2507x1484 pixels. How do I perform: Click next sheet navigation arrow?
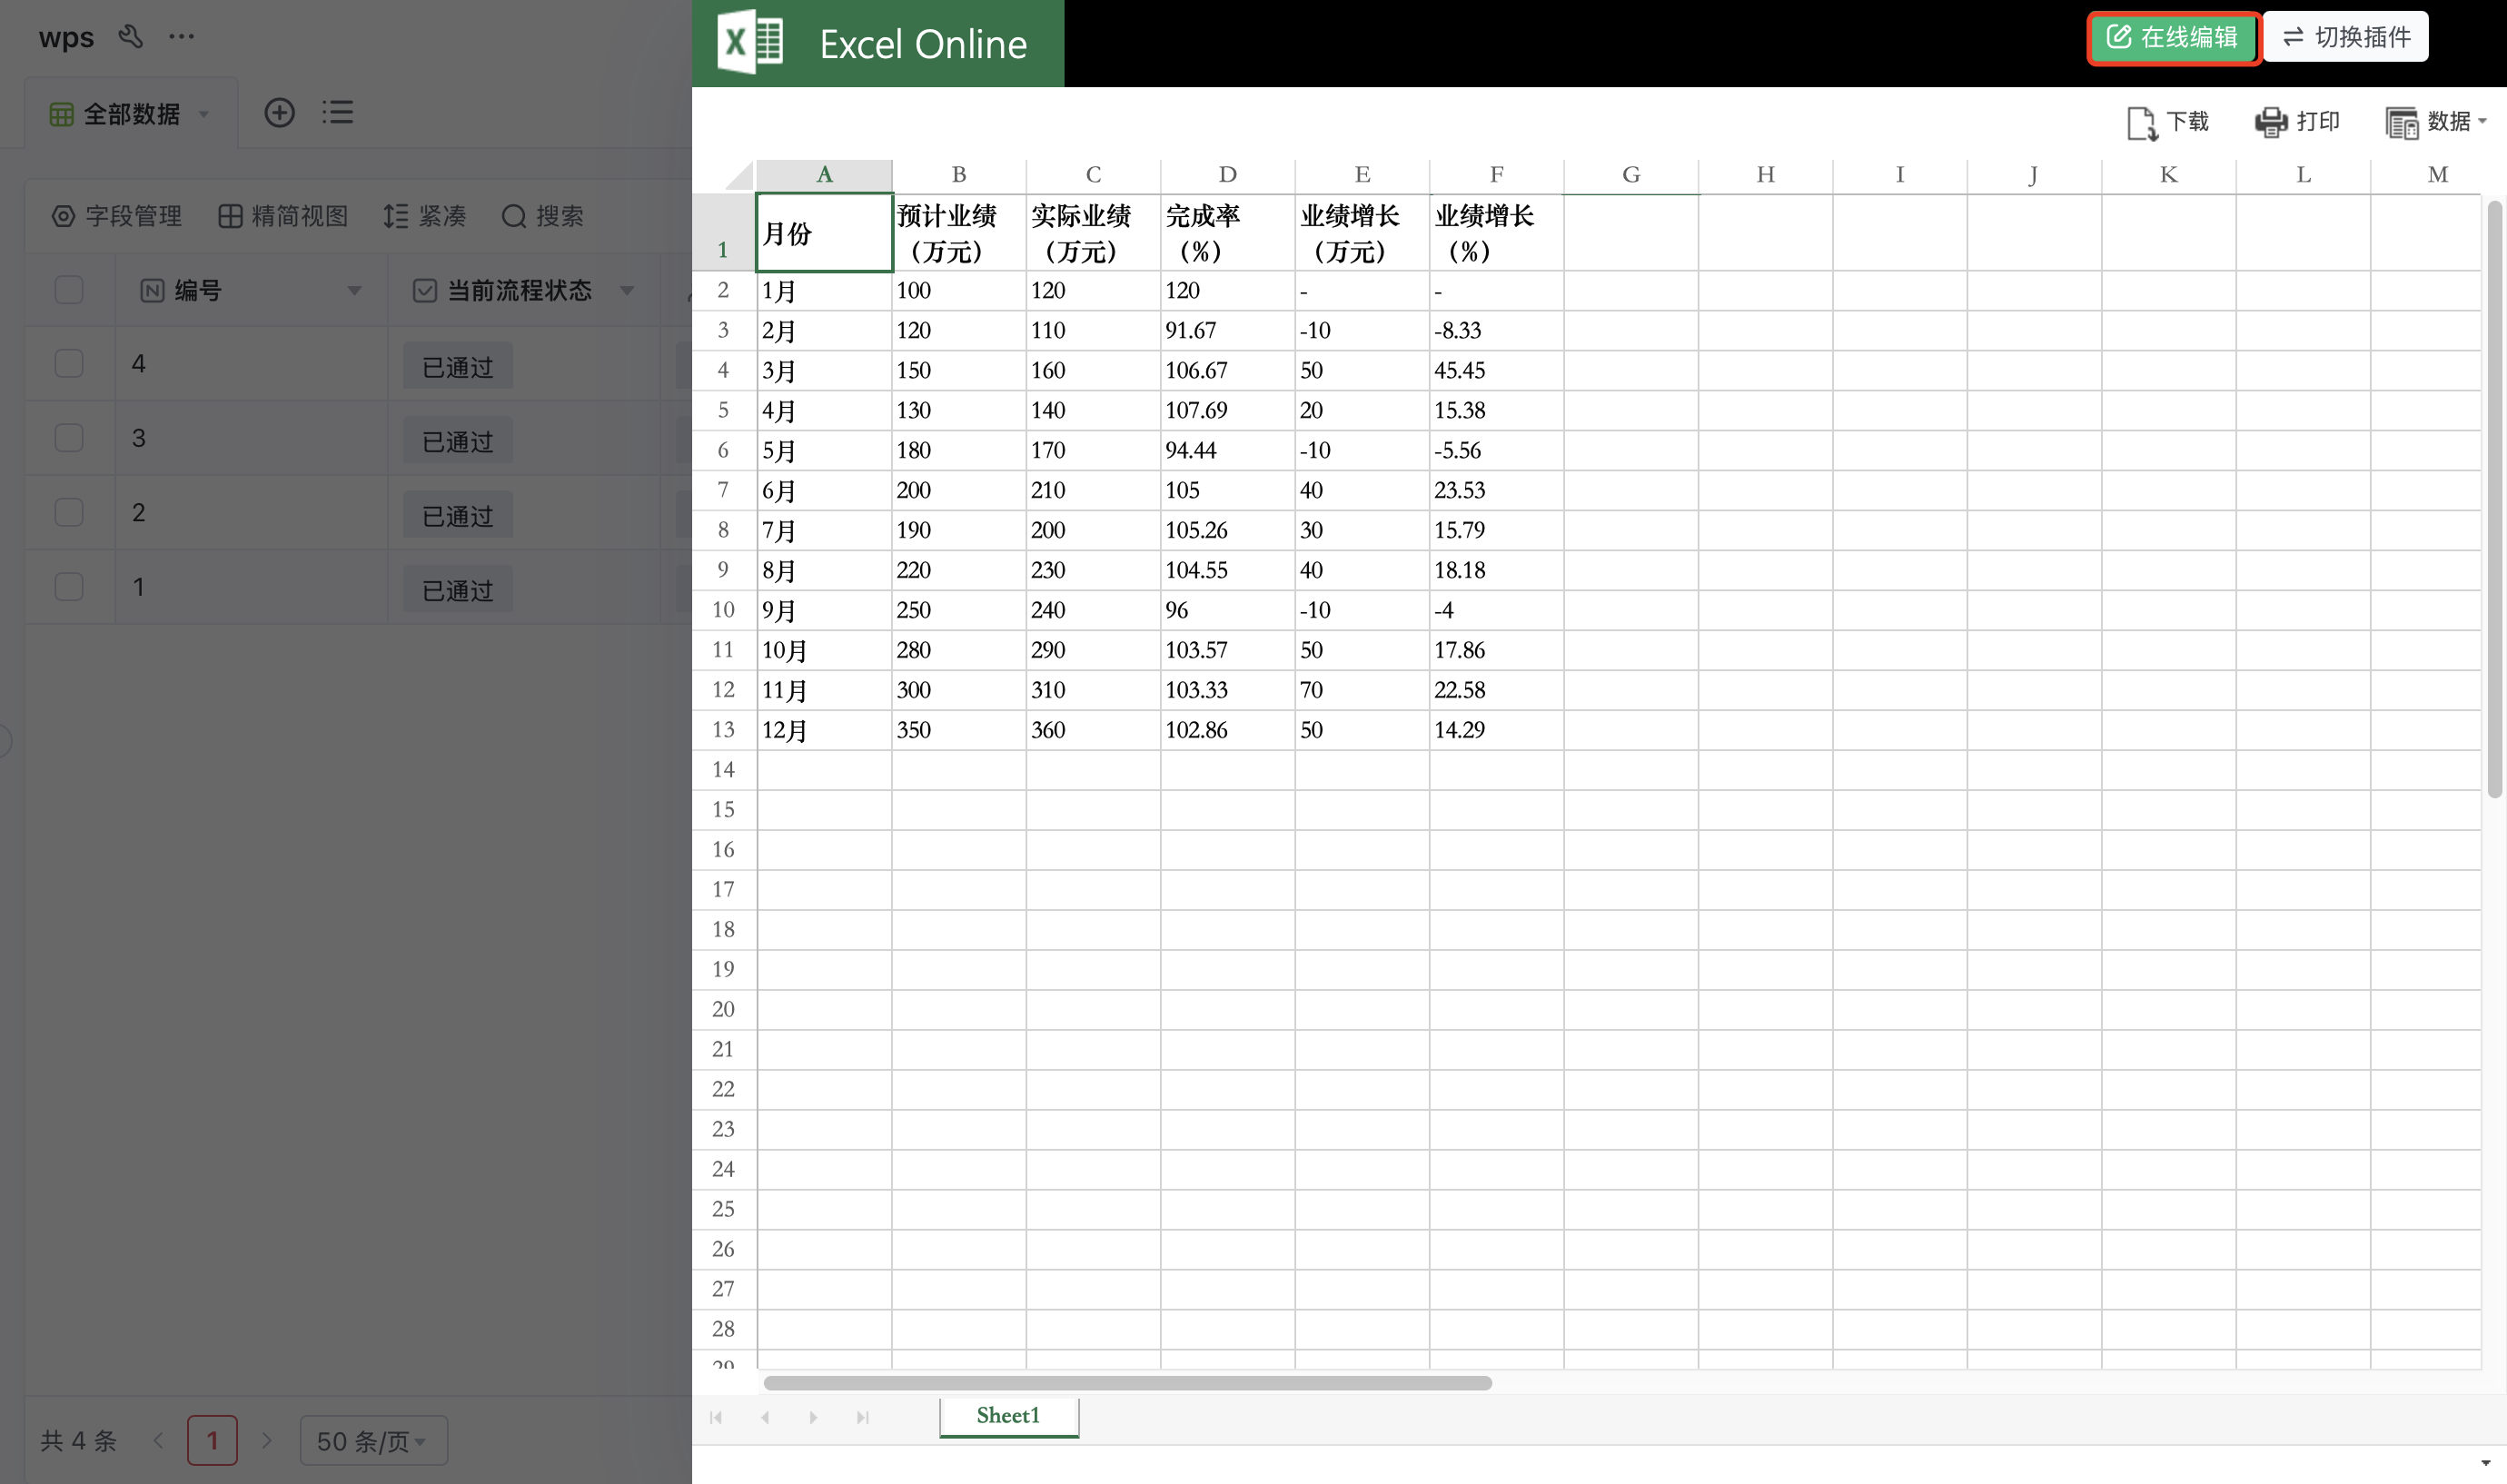point(813,1417)
